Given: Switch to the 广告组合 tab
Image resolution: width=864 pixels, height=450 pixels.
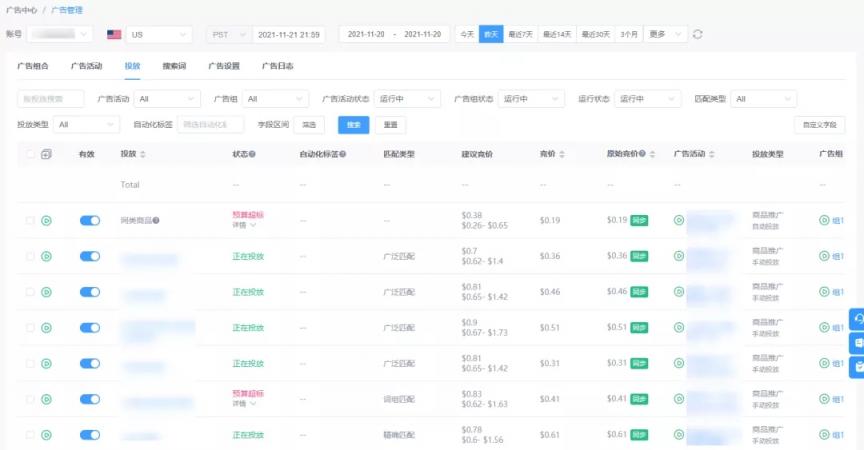Looking at the screenshot, I should pos(33,66).
